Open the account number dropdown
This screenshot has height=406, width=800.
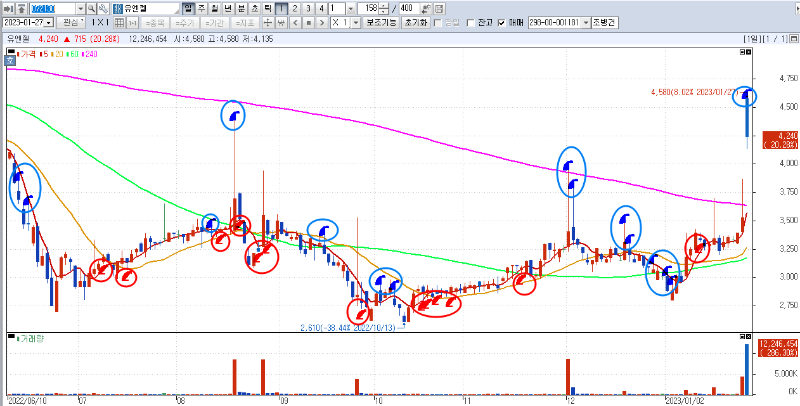point(586,23)
